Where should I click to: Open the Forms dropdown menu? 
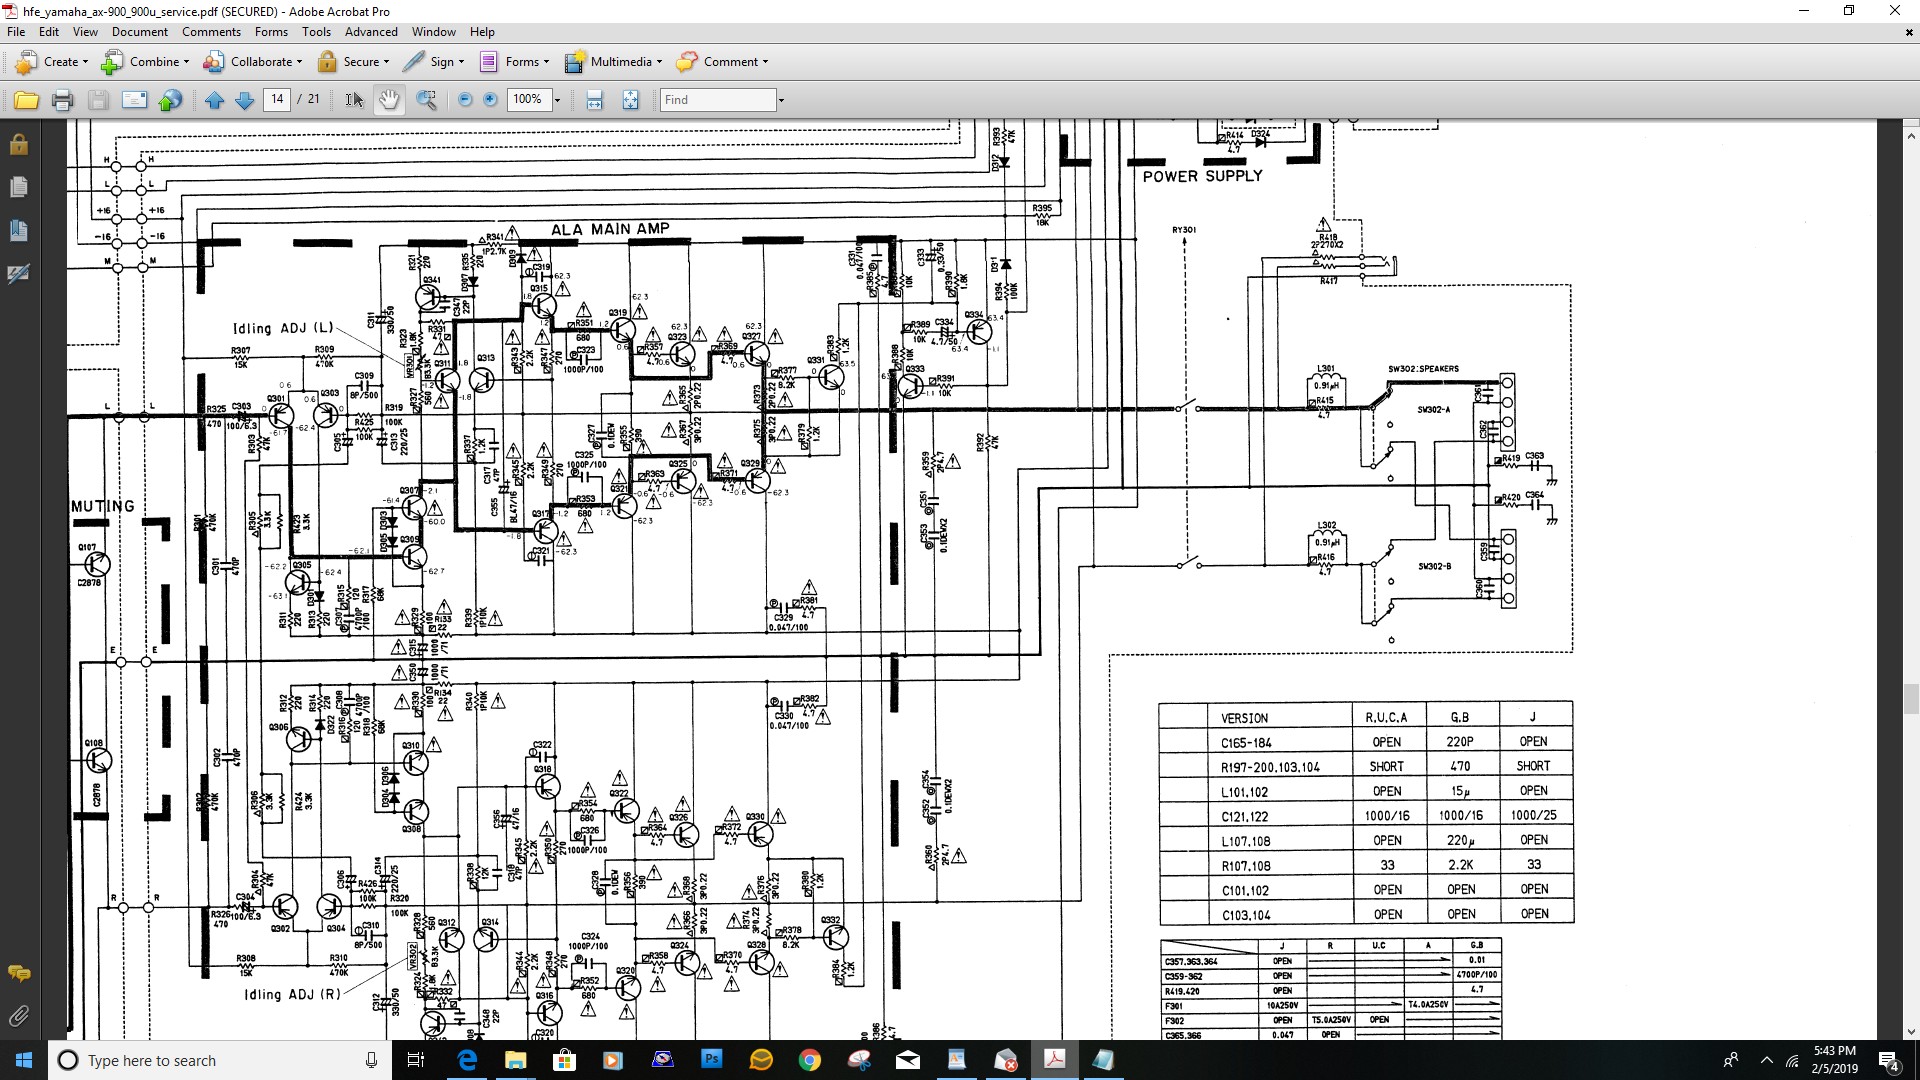click(514, 62)
